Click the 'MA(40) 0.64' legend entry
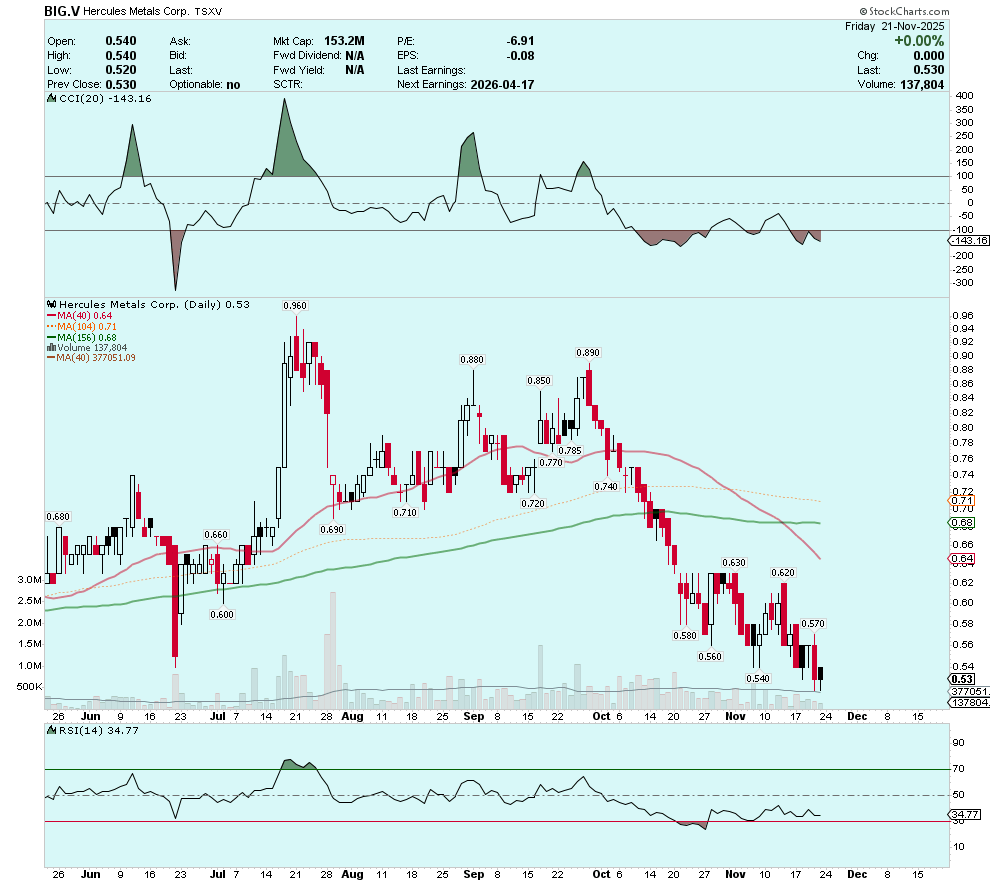Screen dimensions: 990x883 coord(84,316)
